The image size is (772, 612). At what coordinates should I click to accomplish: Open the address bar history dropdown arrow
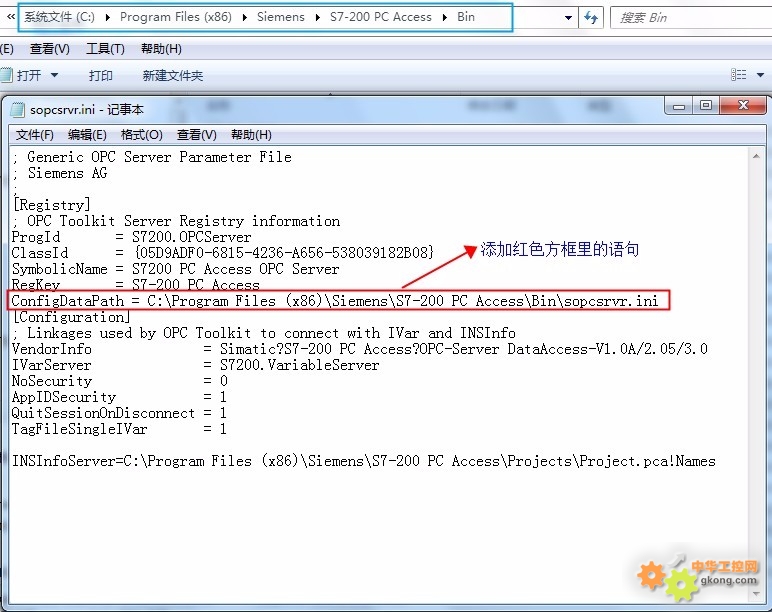coord(568,18)
